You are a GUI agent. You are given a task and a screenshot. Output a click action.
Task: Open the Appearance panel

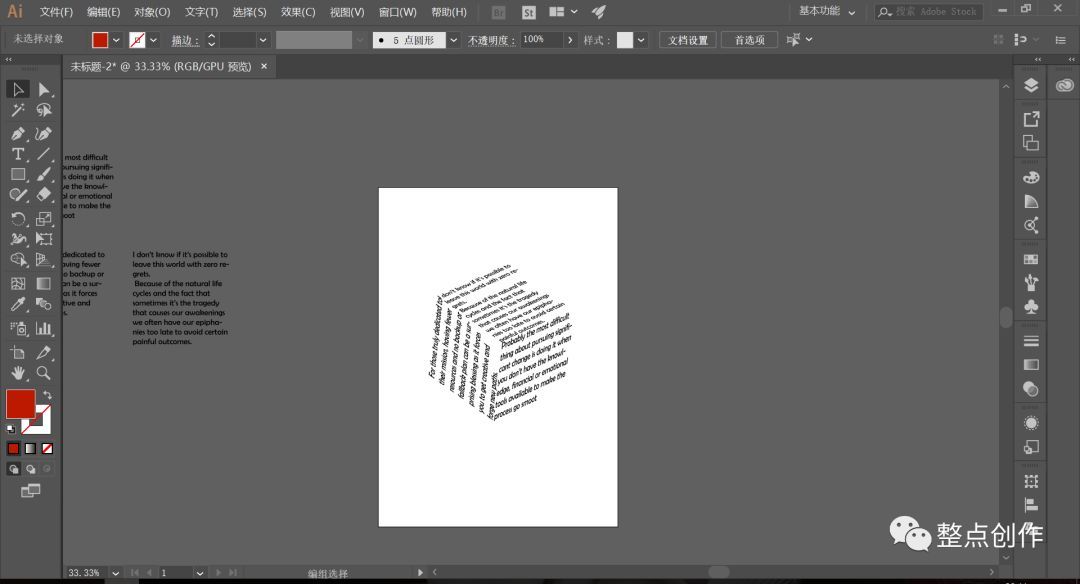pyautogui.click(x=1031, y=423)
